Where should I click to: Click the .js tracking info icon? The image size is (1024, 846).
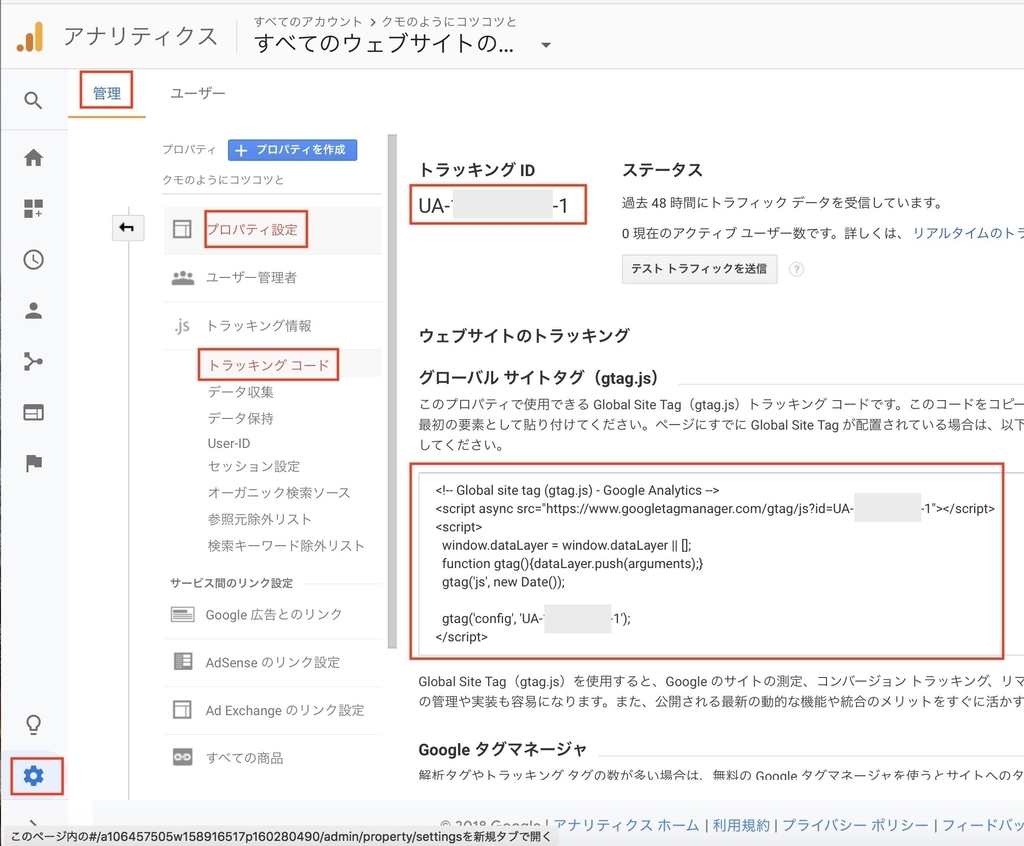click(182, 325)
